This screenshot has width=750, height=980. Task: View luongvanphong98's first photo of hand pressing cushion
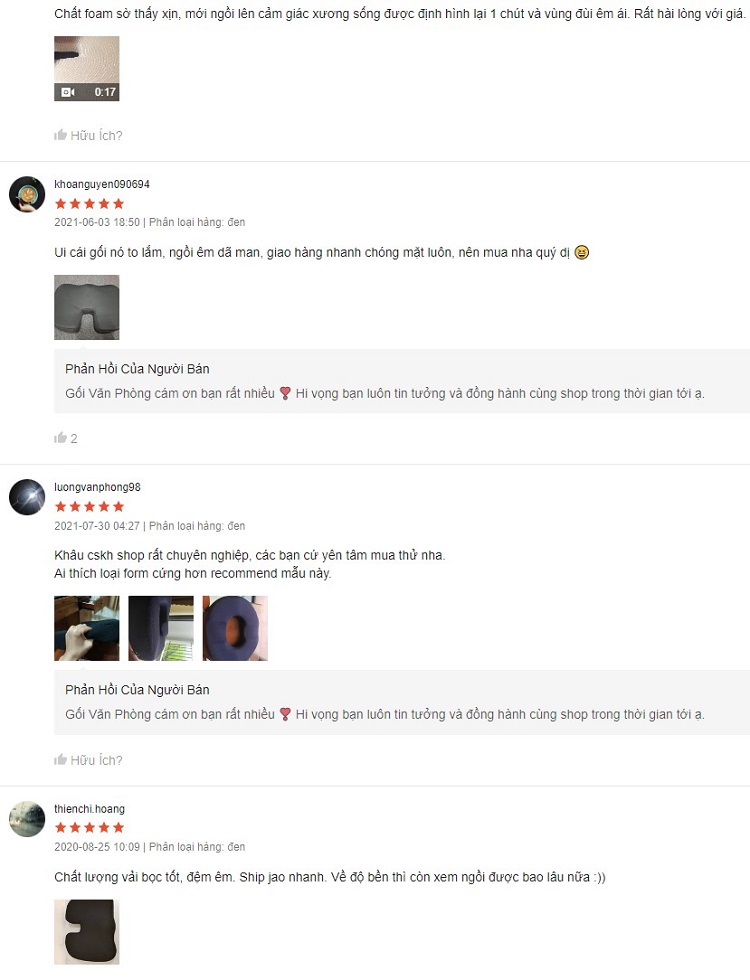coord(86,628)
